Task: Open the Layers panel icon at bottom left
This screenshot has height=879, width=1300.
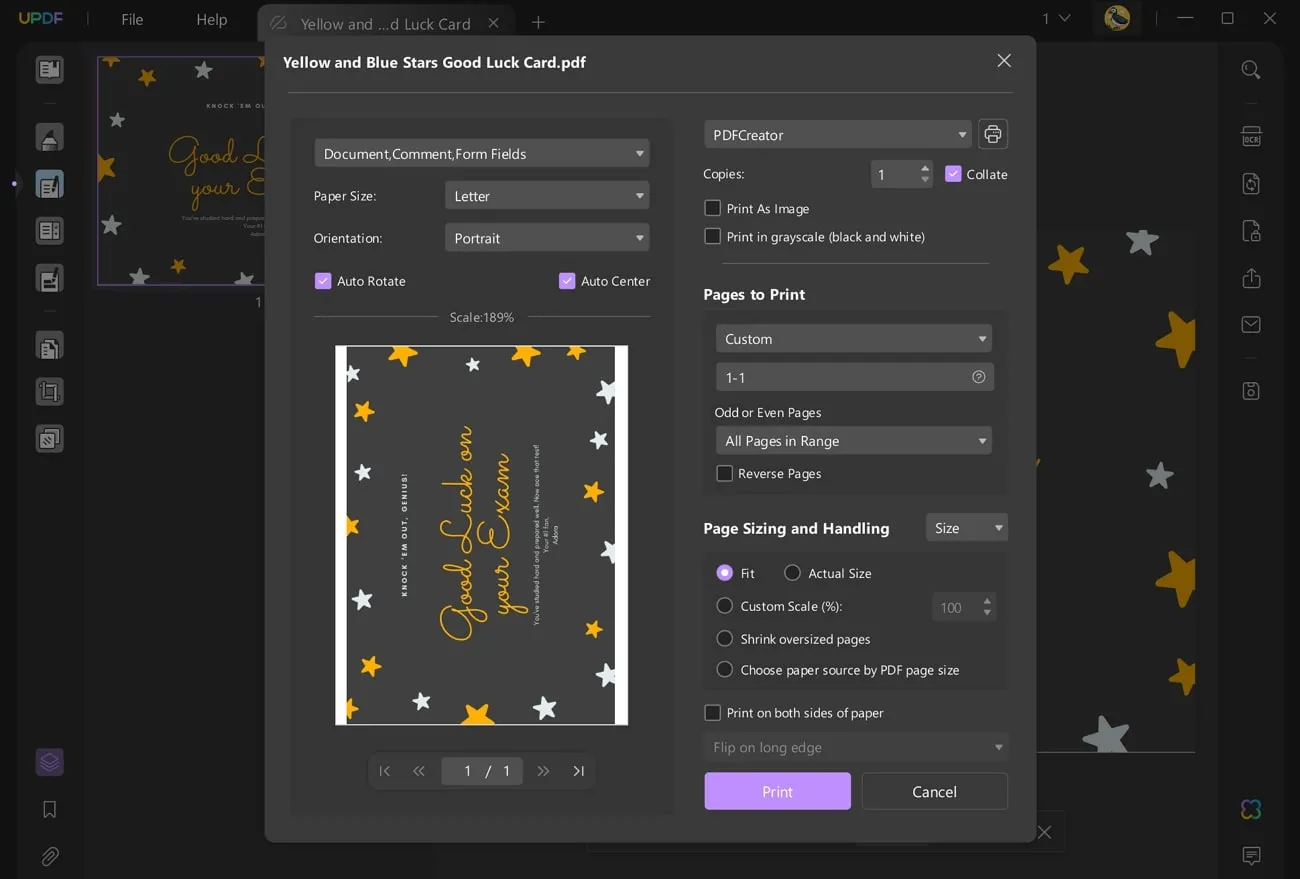Action: pyautogui.click(x=49, y=762)
